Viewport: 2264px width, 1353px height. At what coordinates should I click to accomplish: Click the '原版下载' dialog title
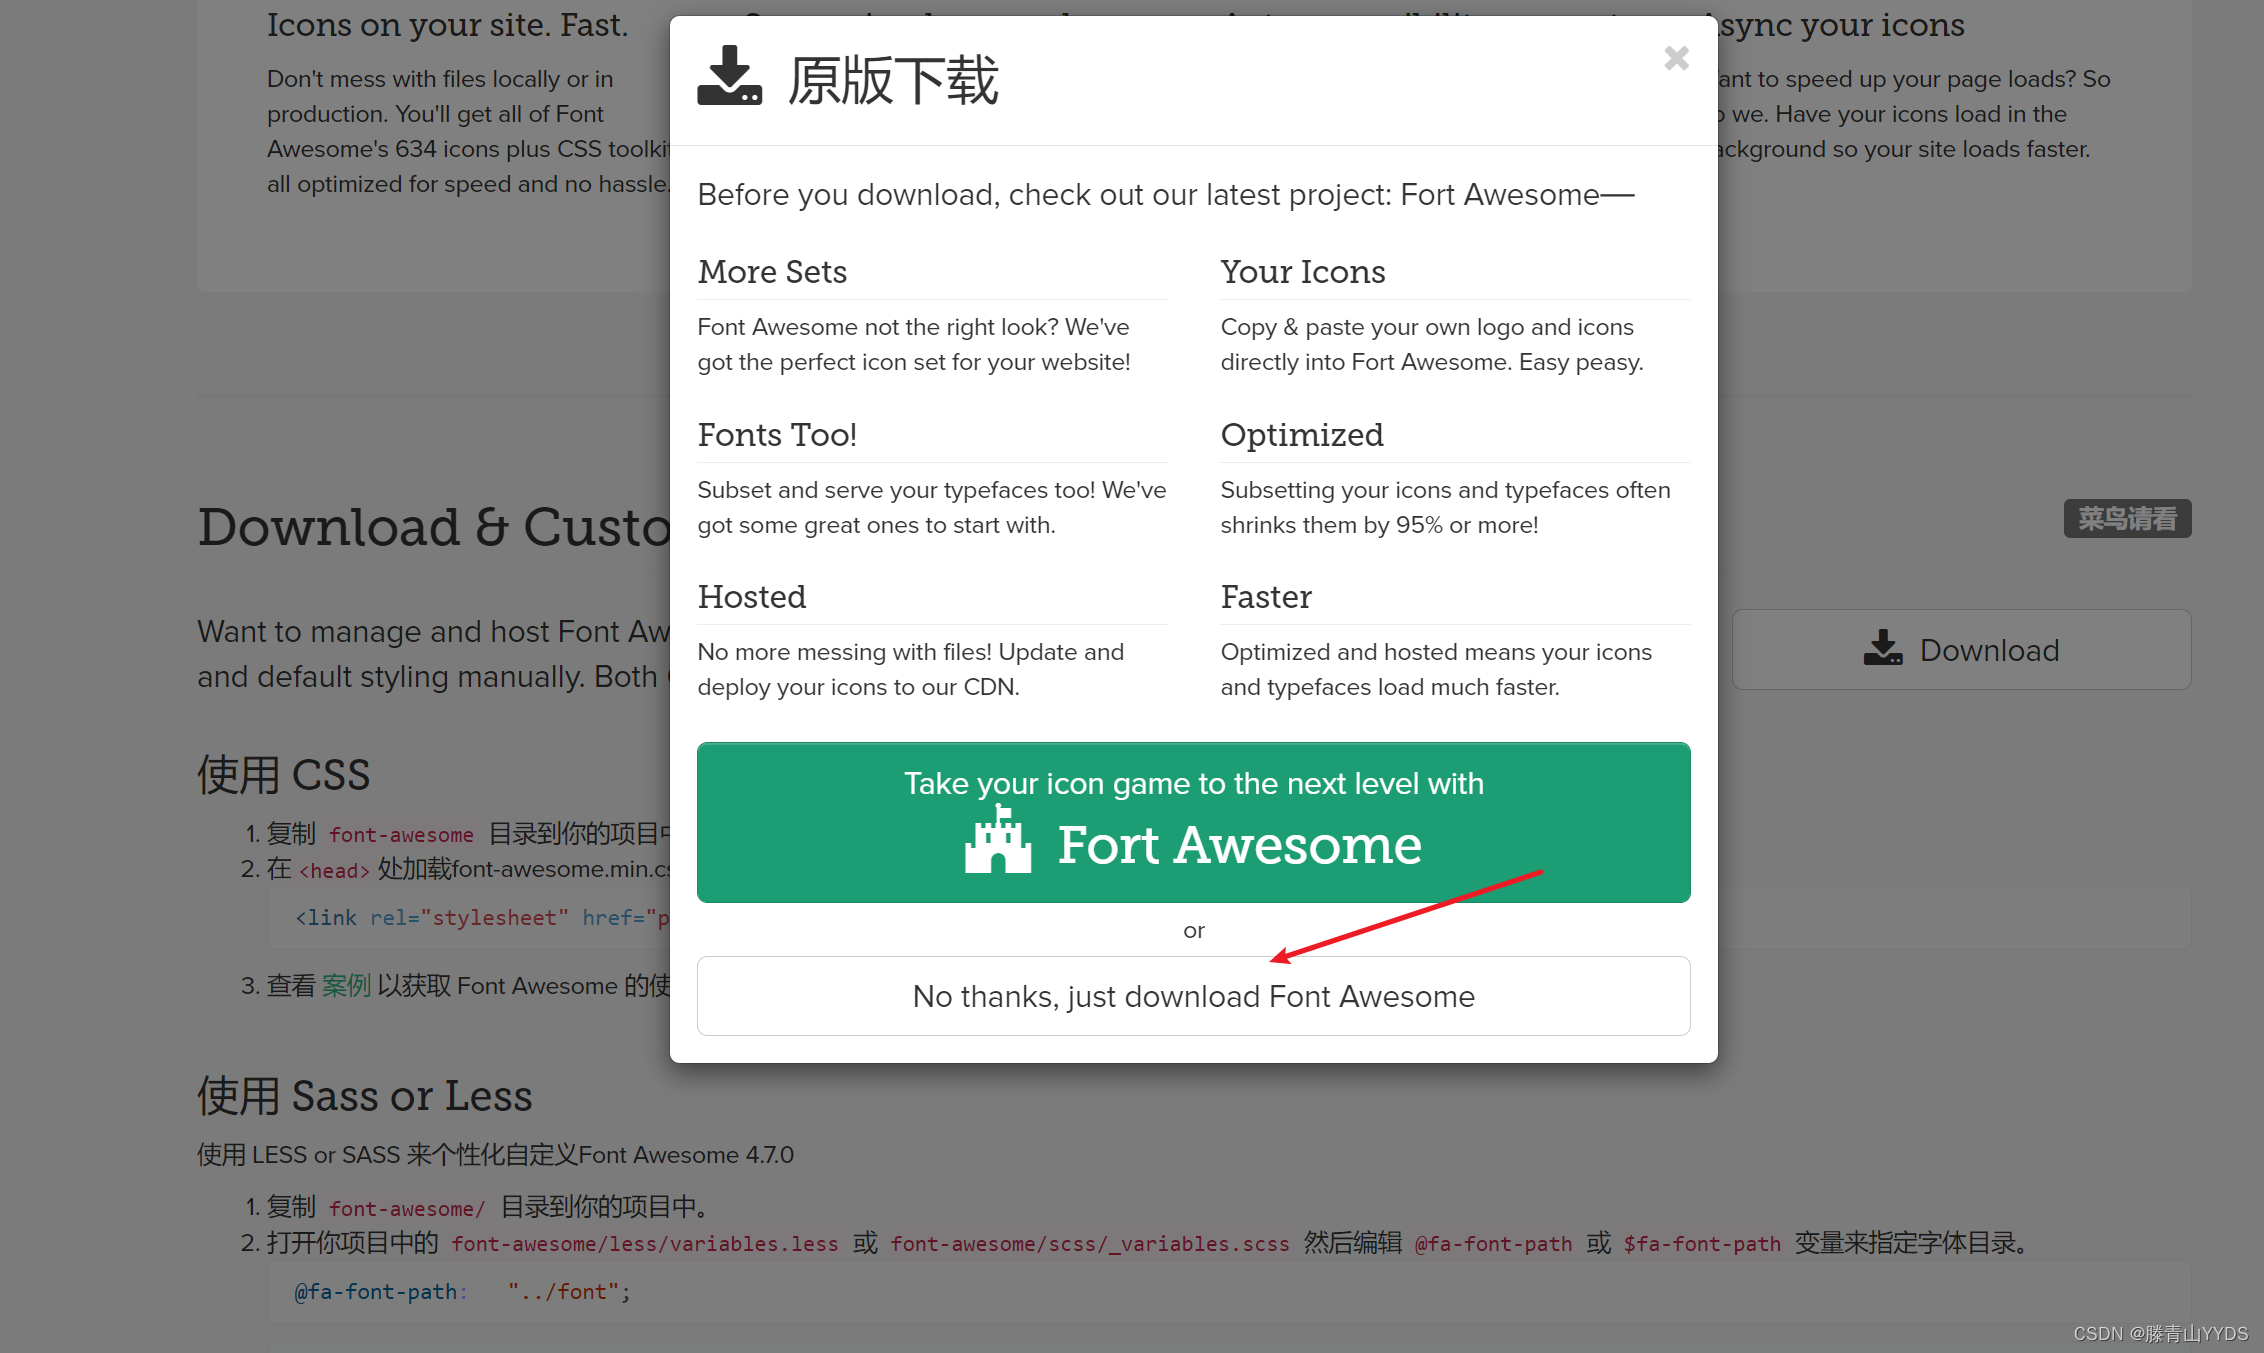coord(892,80)
